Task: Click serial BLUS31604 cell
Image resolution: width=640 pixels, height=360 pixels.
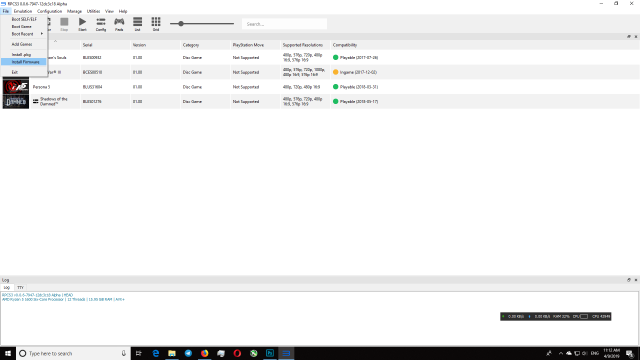Action: tap(92, 87)
